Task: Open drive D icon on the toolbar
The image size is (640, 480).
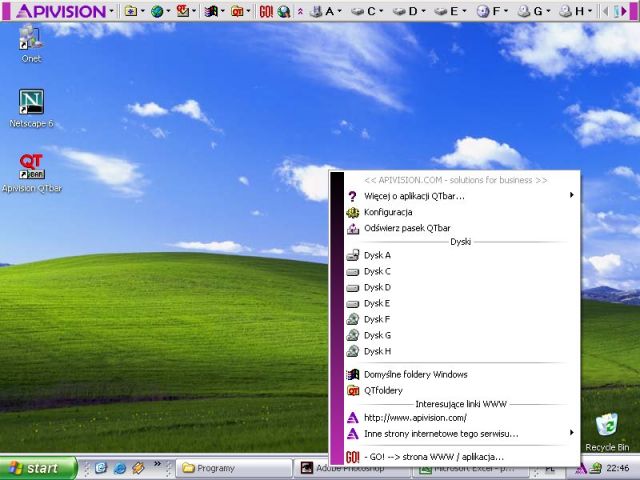Action: coord(399,11)
